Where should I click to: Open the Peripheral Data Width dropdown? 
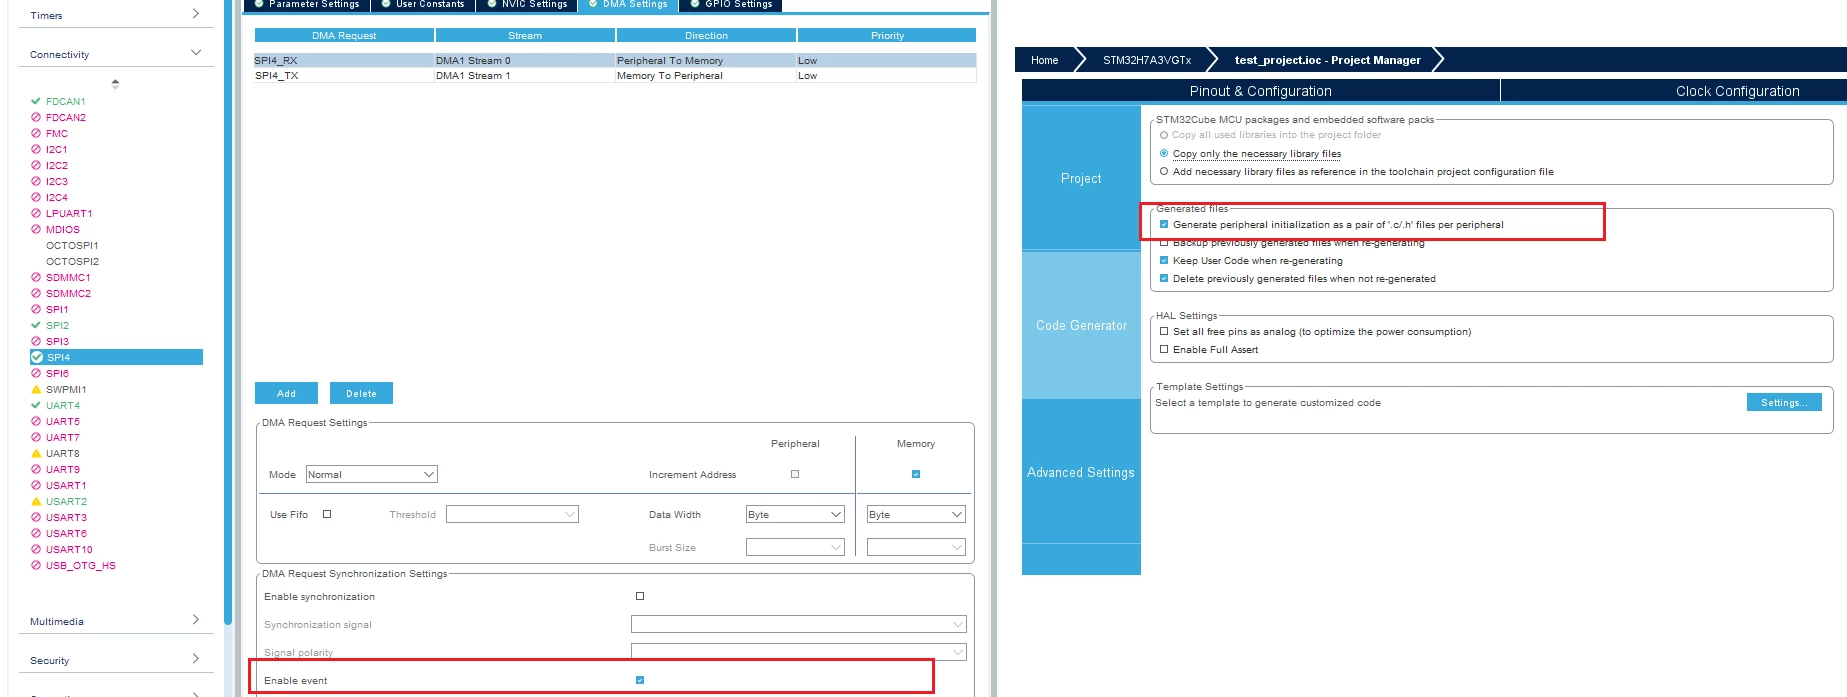(x=795, y=514)
